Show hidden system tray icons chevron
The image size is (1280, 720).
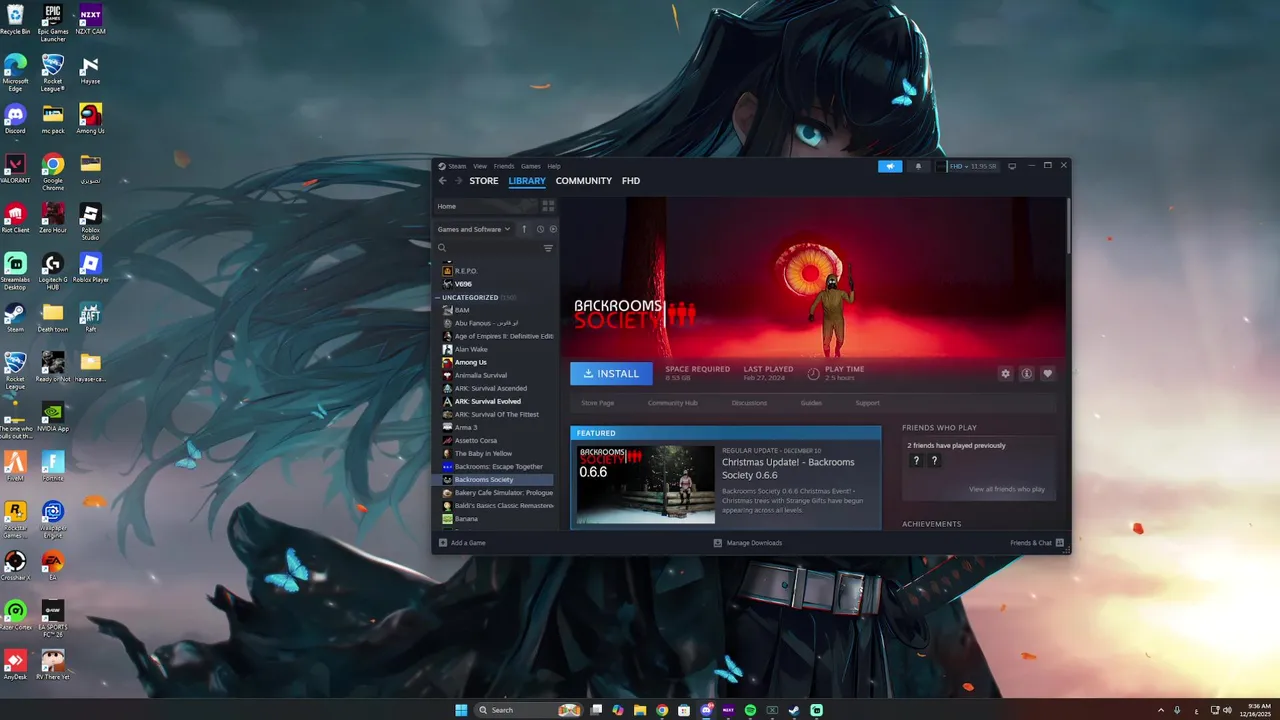pyautogui.click(x=1161, y=710)
